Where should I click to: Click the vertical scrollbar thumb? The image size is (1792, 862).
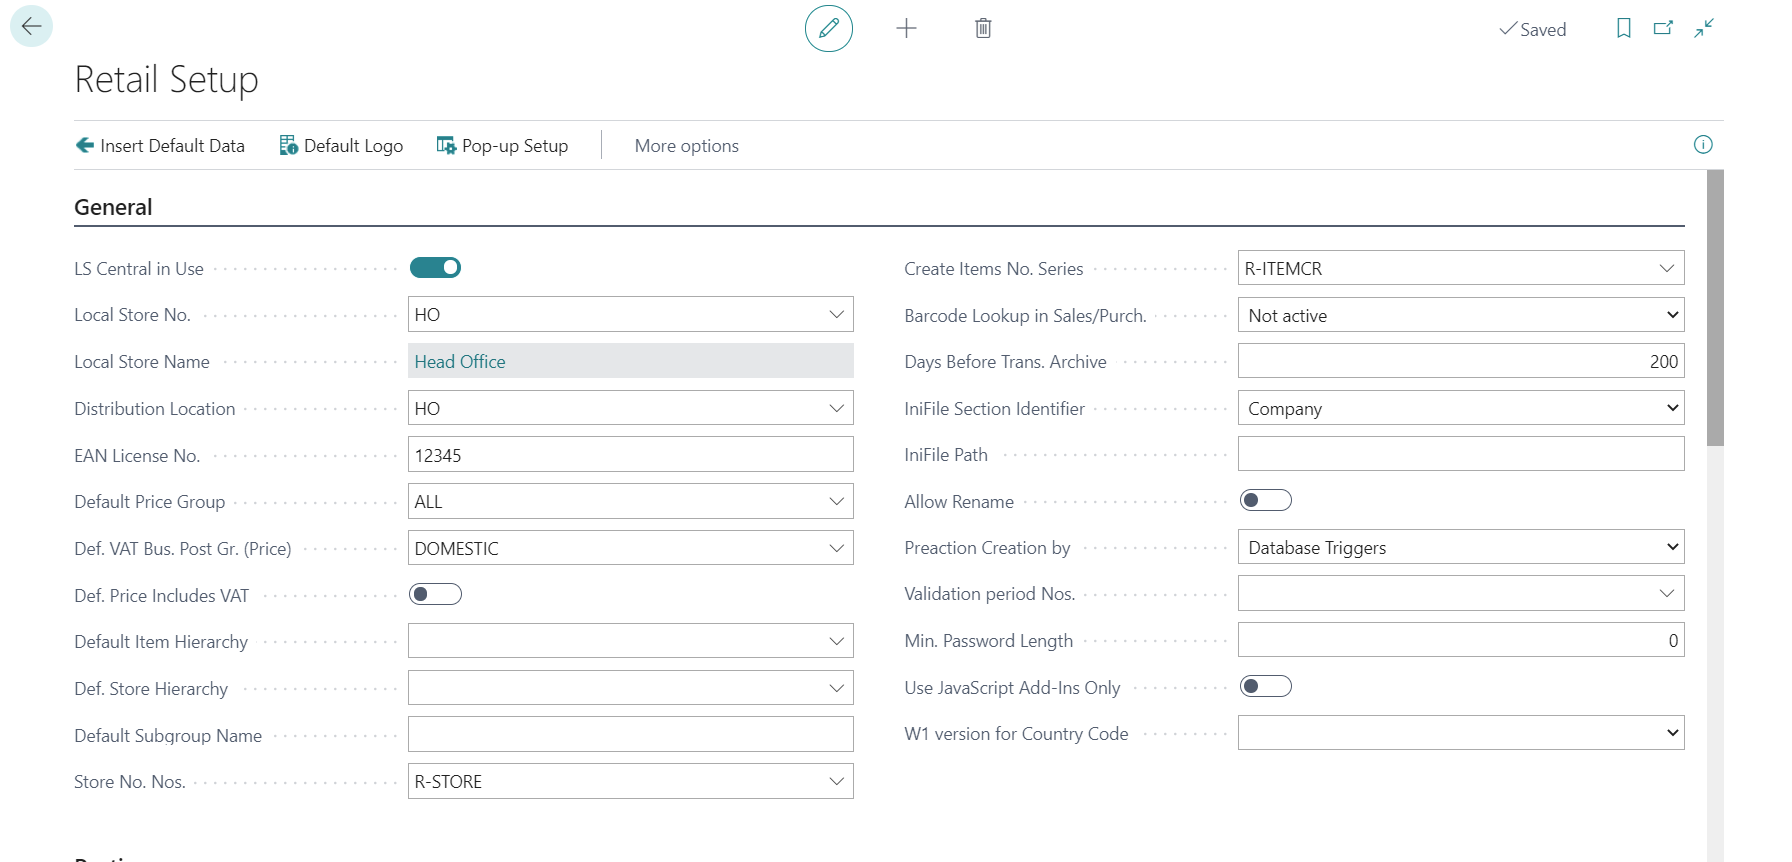click(x=1715, y=307)
